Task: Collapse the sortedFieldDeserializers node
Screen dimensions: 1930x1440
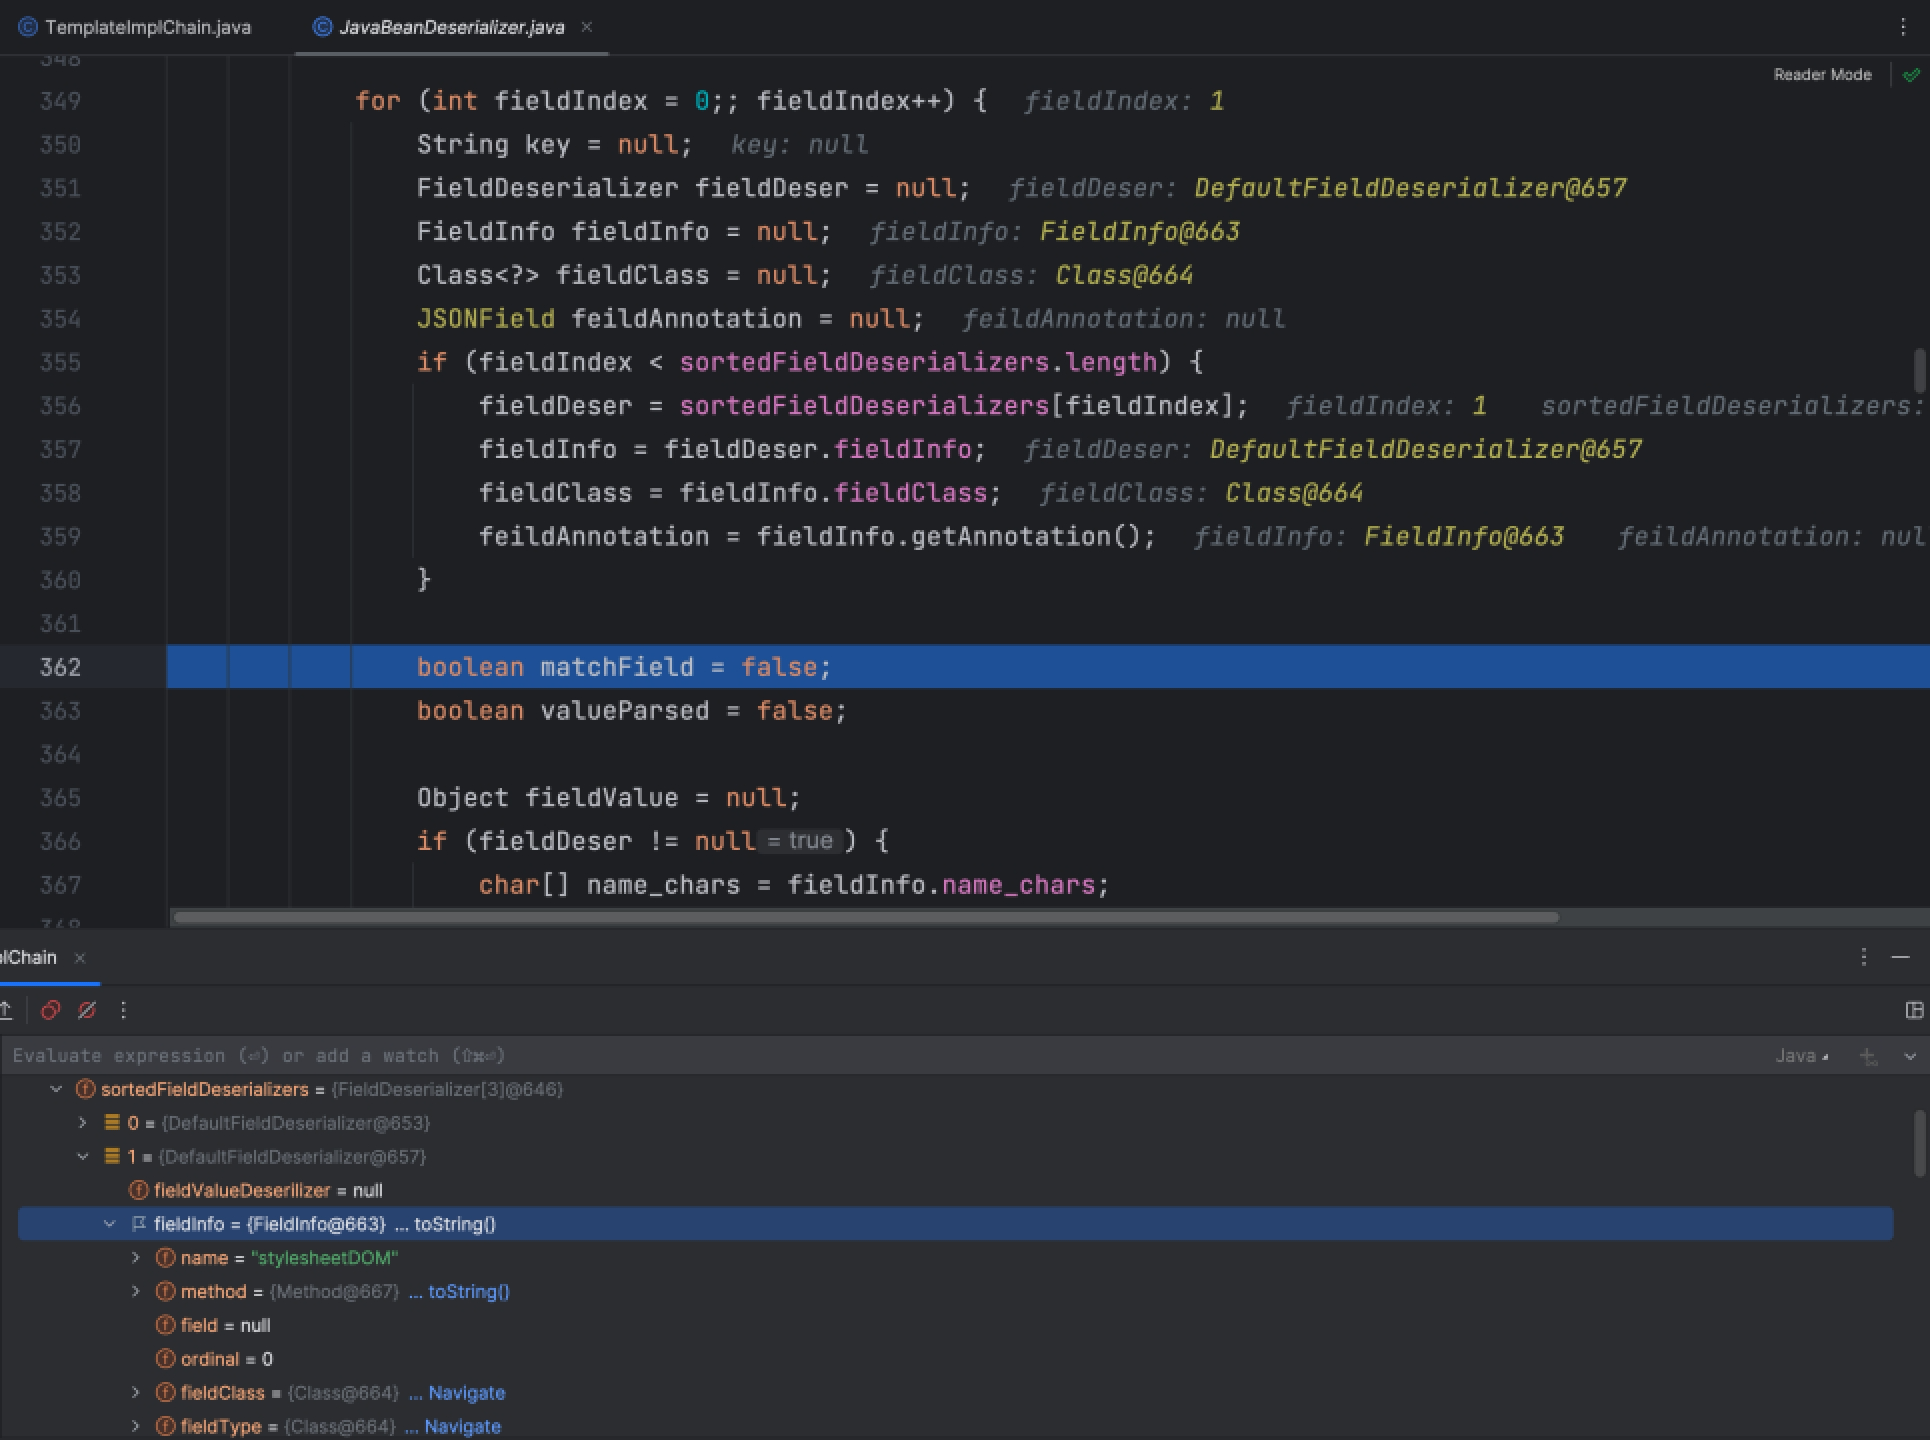Action: pyautogui.click(x=56, y=1090)
